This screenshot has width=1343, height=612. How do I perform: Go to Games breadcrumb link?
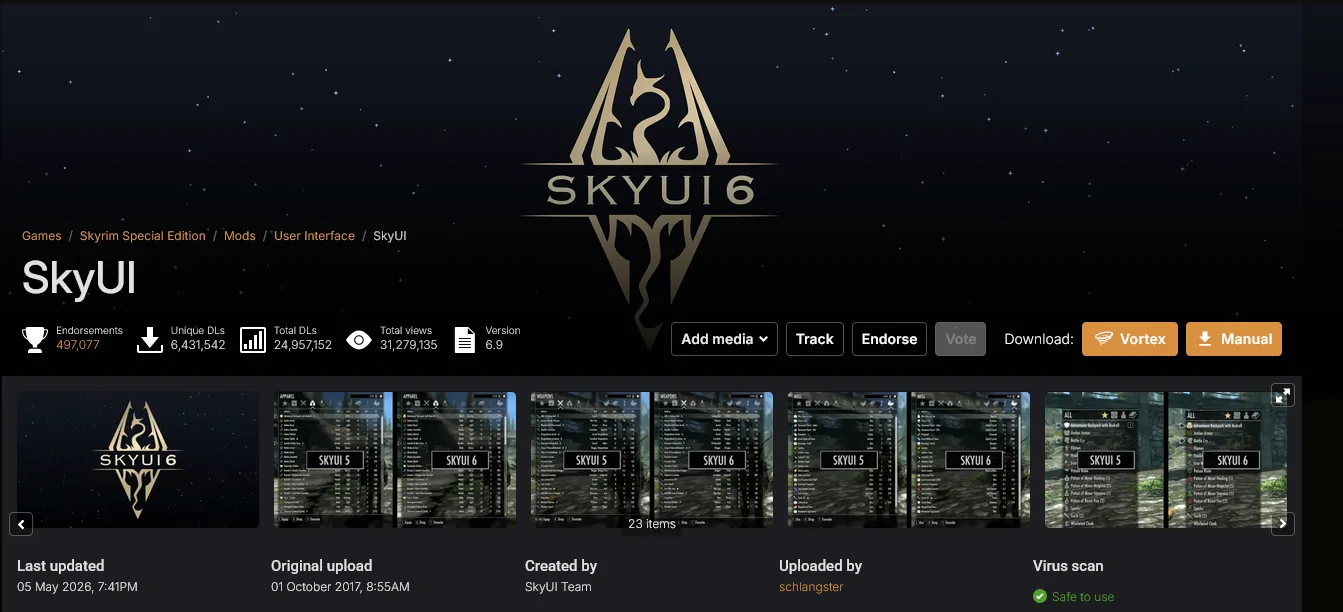point(42,236)
